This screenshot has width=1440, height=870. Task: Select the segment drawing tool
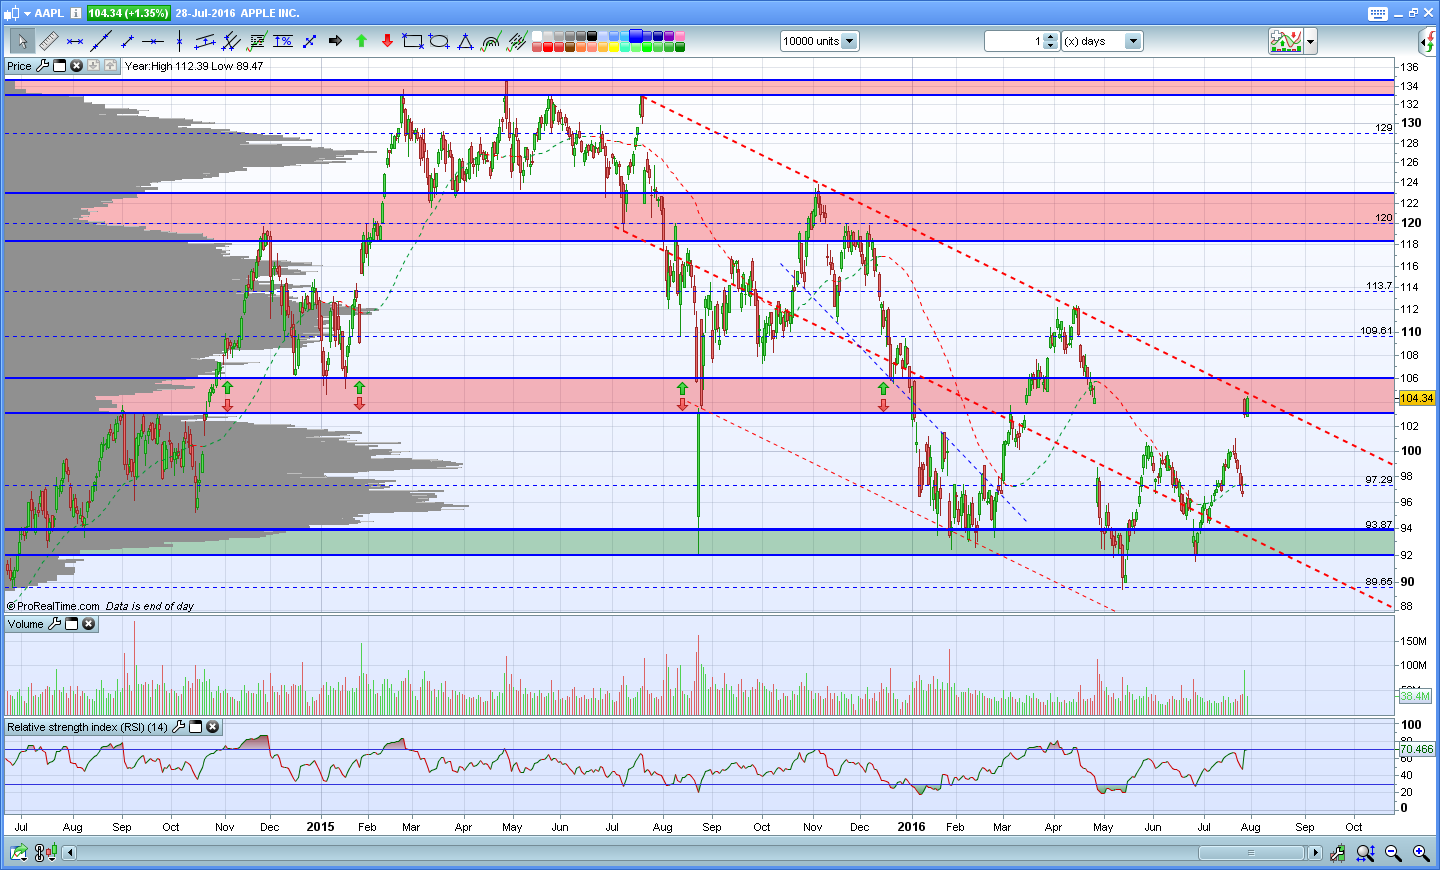75,41
